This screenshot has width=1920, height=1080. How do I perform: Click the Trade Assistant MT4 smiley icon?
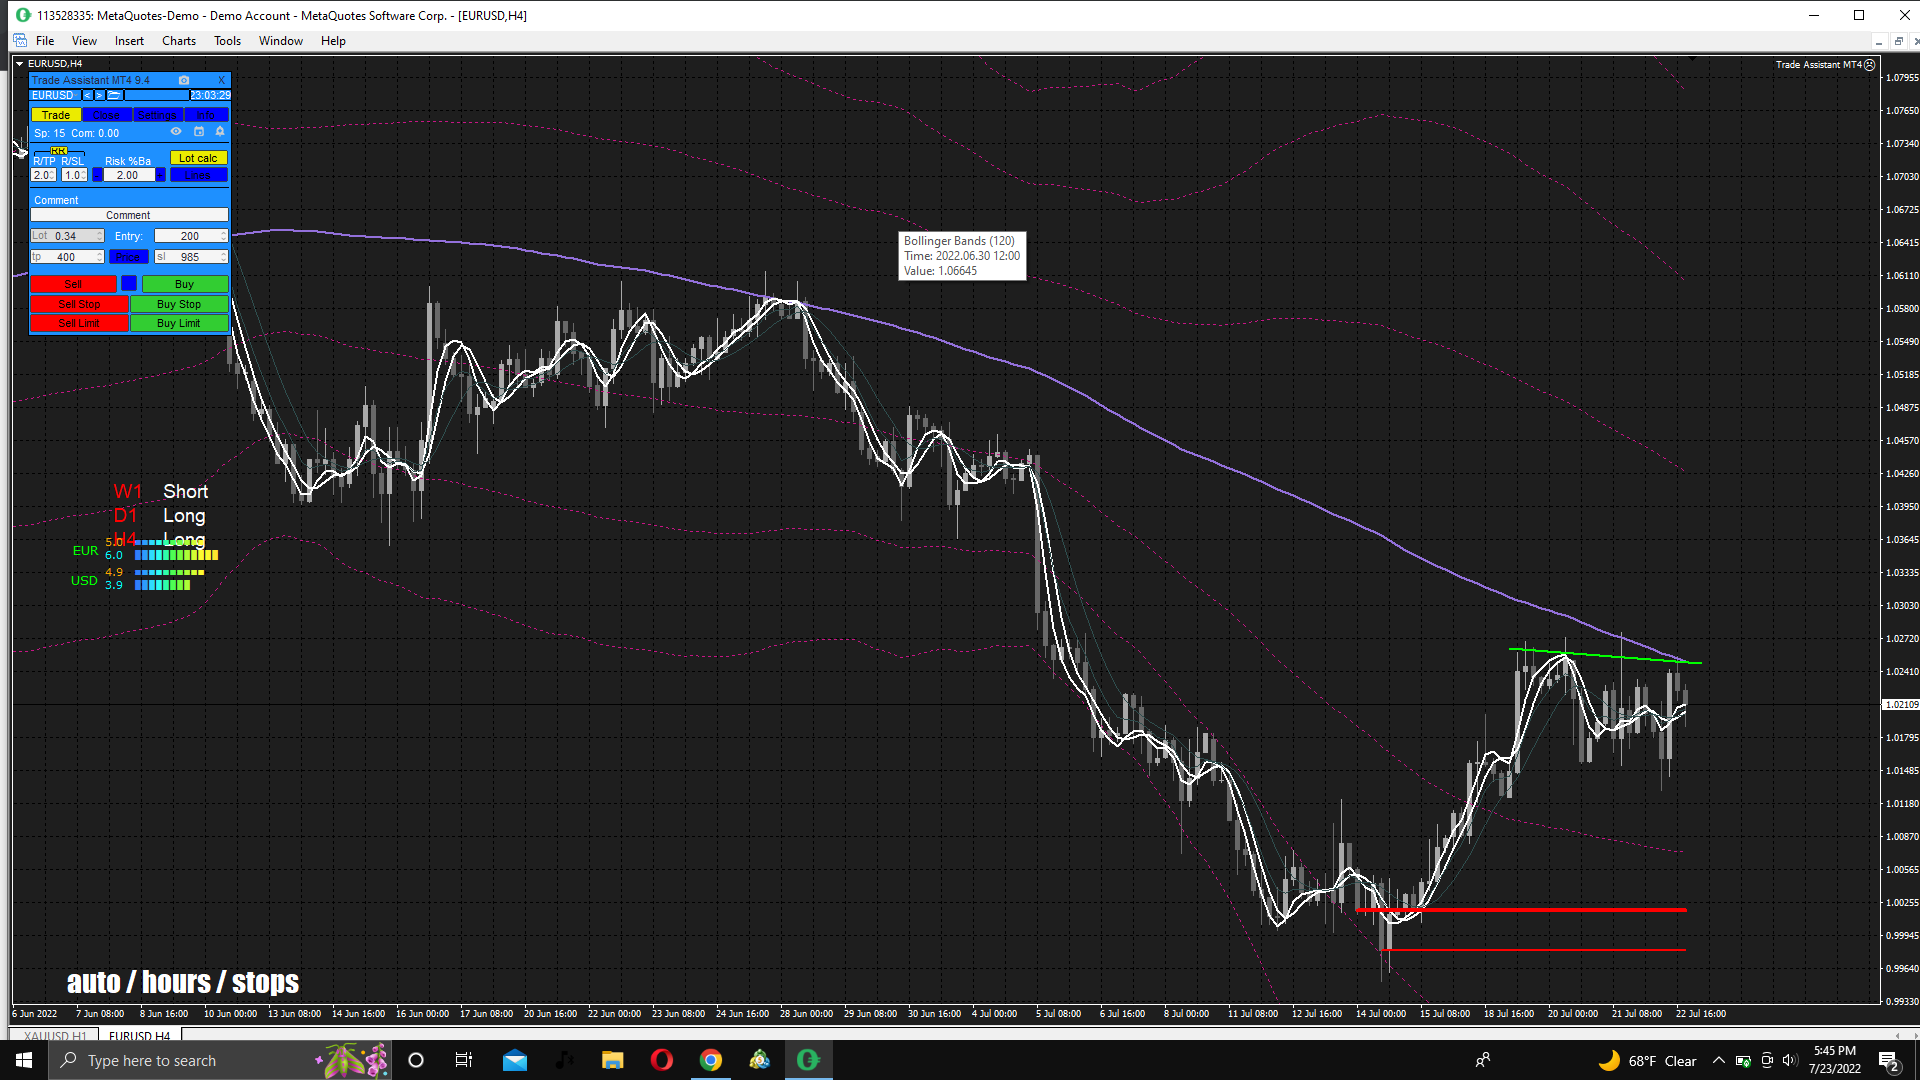pyautogui.click(x=1870, y=64)
